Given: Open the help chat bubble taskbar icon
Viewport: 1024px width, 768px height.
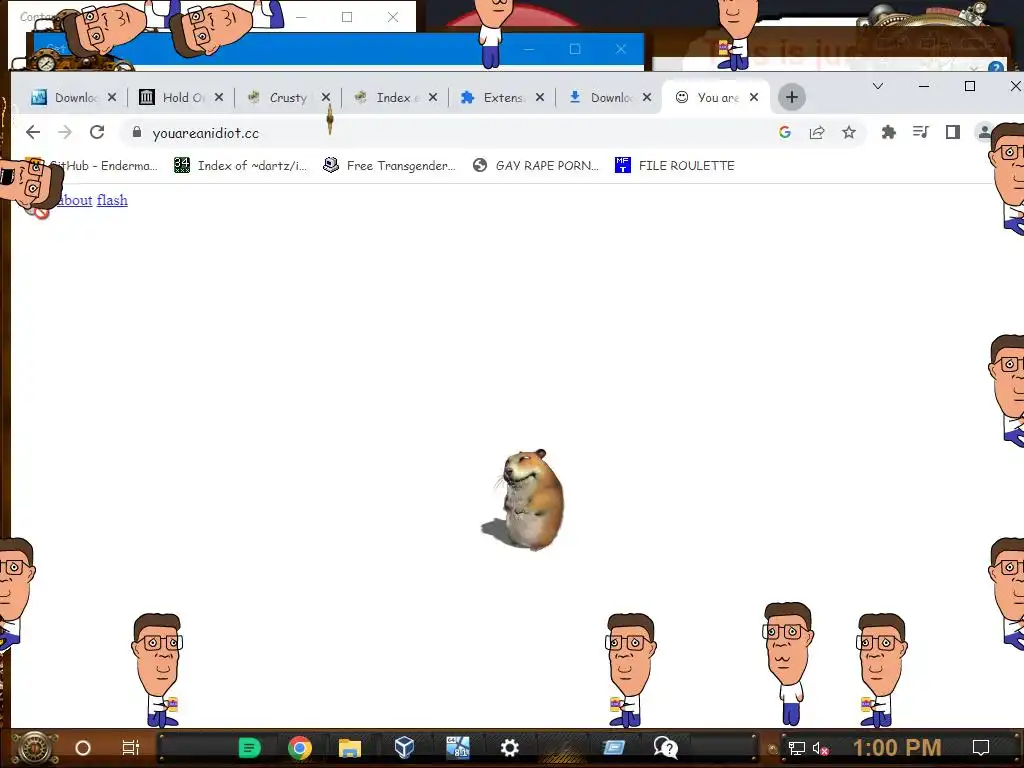Looking at the screenshot, I should [665, 748].
